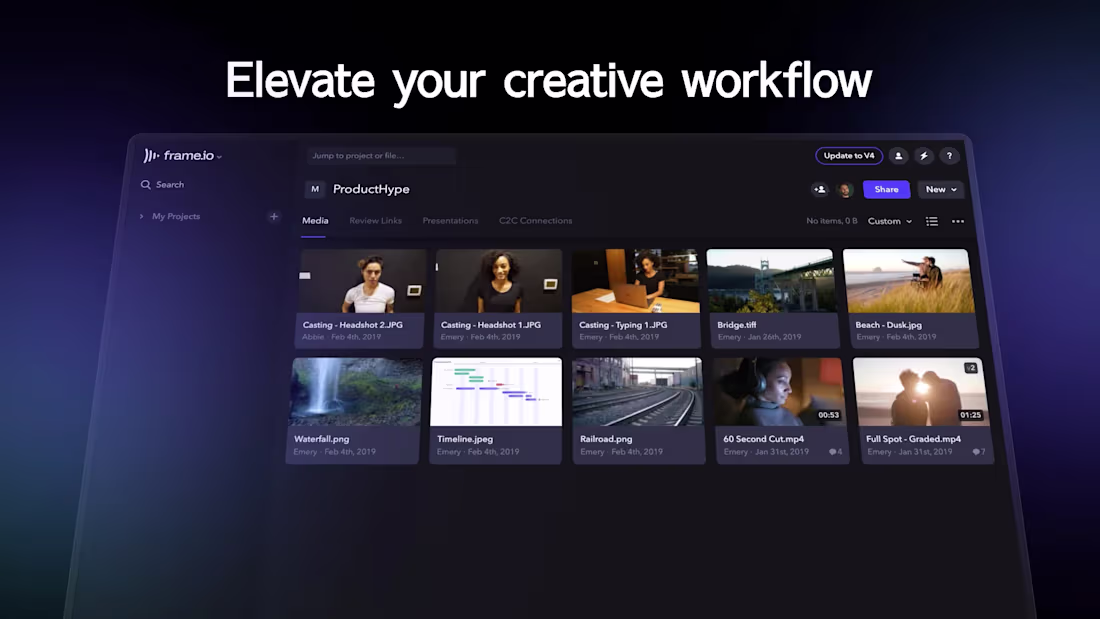Click the account profile icon
This screenshot has height=619, width=1100.
coord(897,156)
